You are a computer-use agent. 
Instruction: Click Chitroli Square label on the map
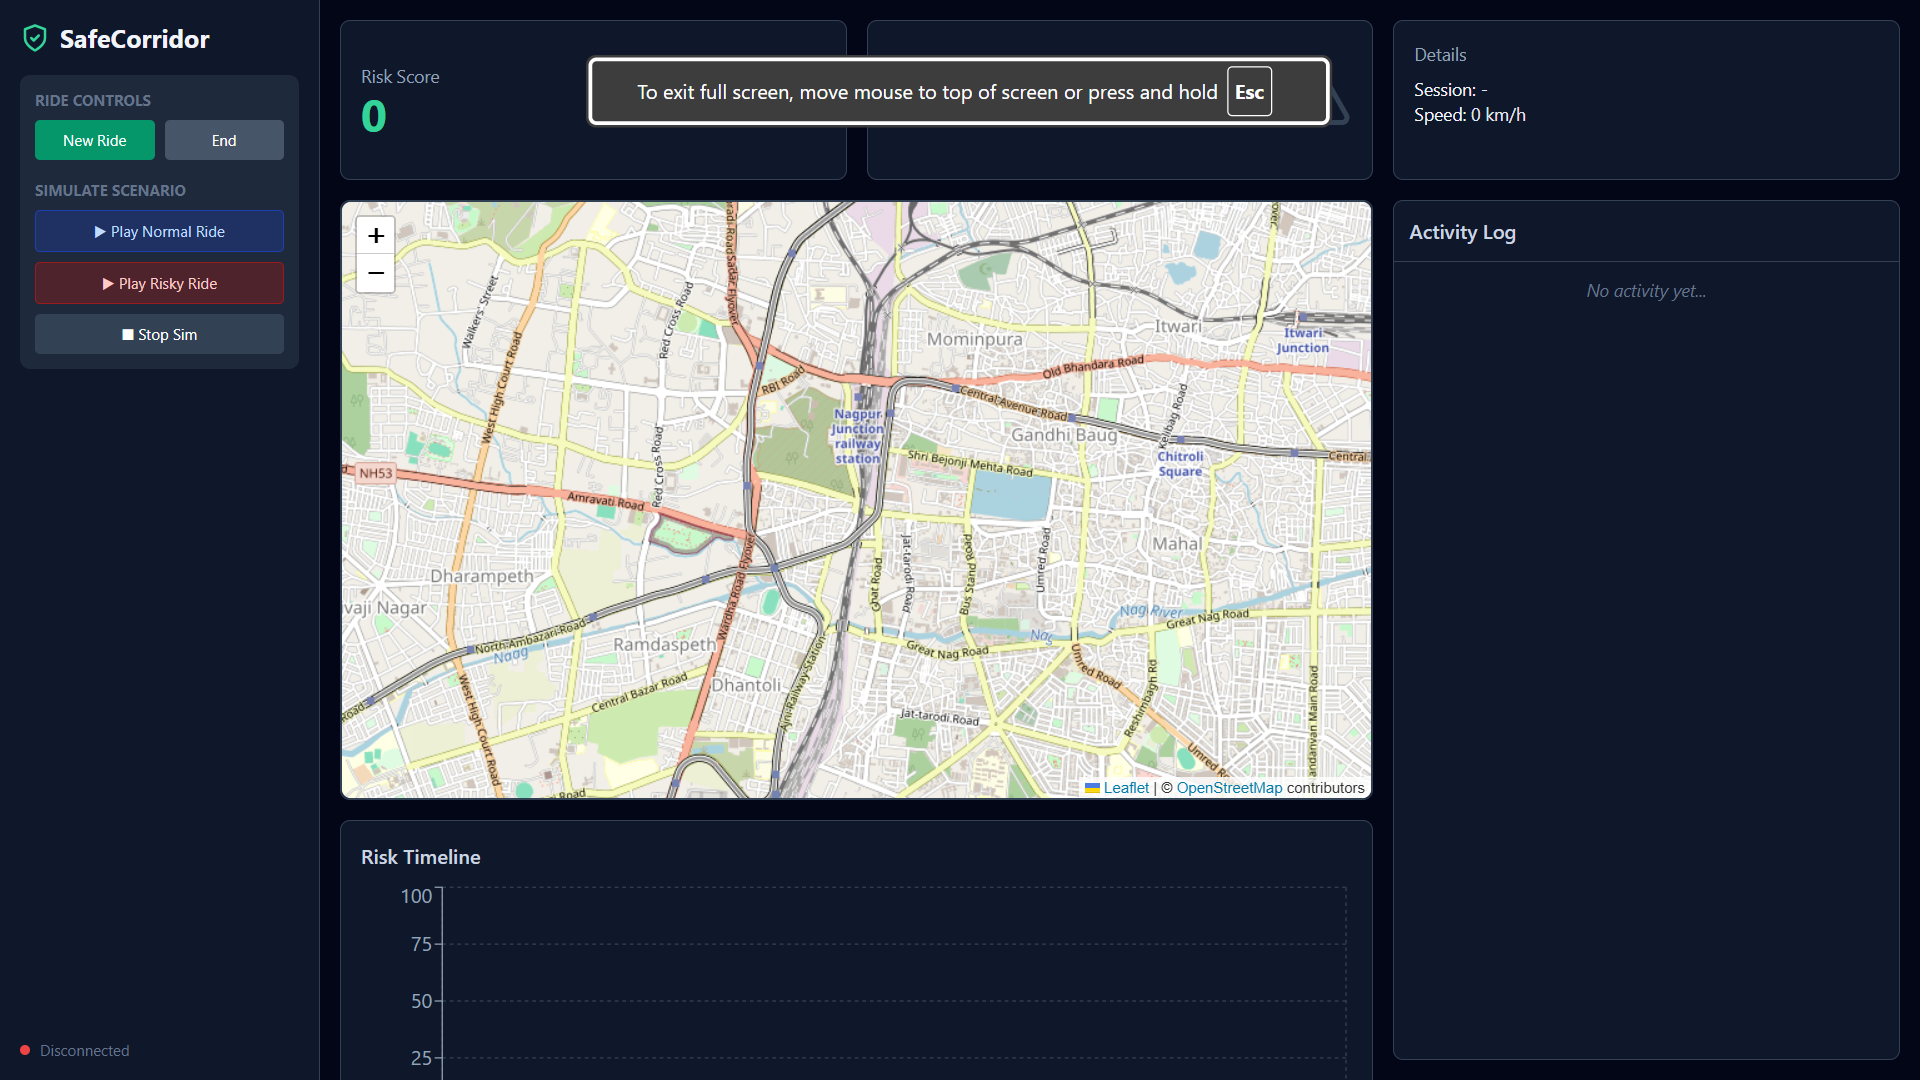point(1180,464)
